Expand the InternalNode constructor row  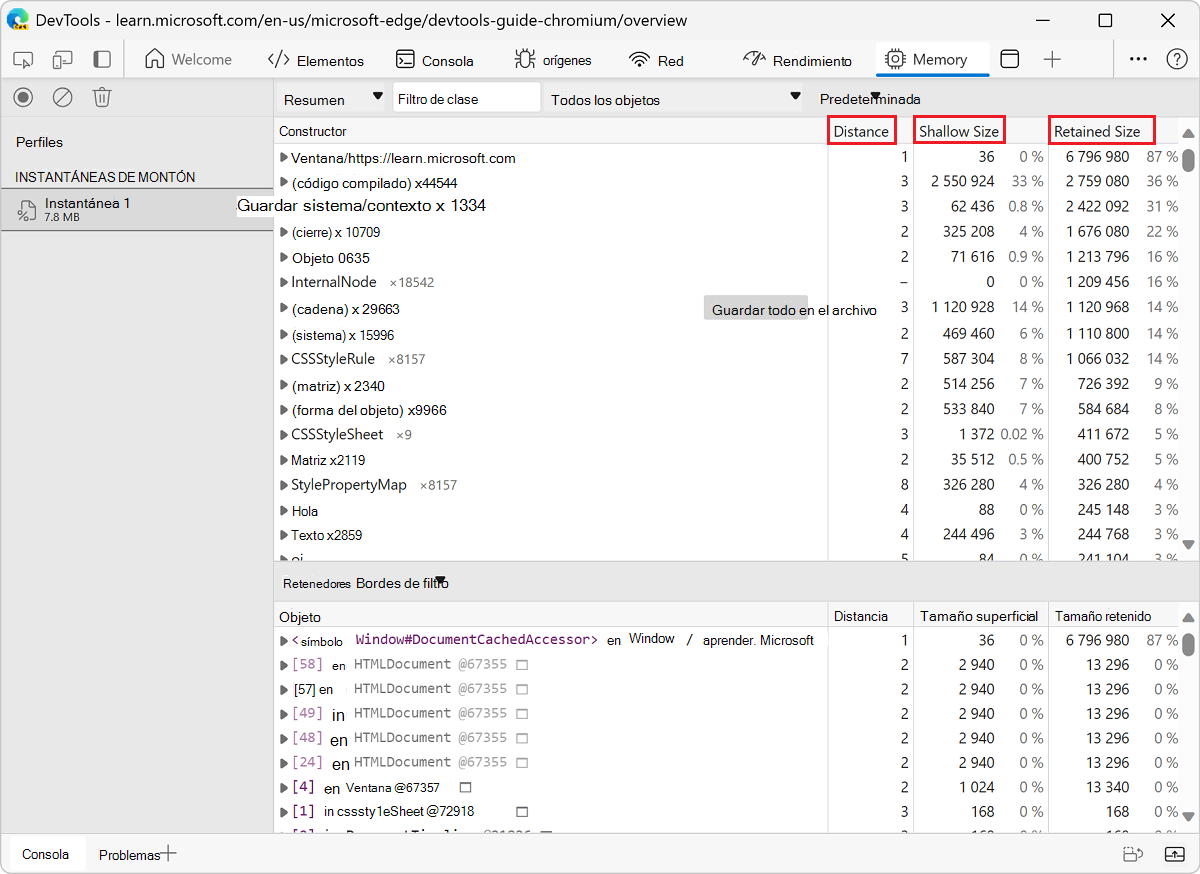(x=284, y=282)
